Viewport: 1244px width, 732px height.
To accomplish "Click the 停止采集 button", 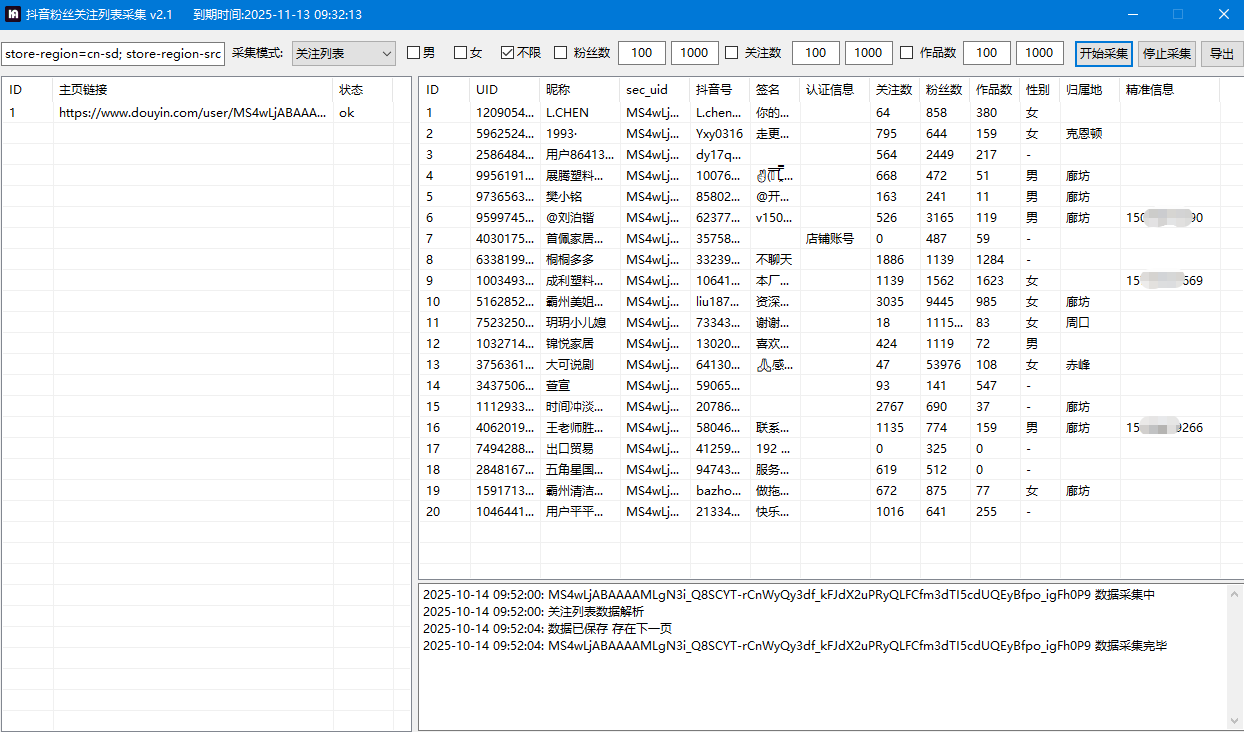I will click(x=1166, y=54).
